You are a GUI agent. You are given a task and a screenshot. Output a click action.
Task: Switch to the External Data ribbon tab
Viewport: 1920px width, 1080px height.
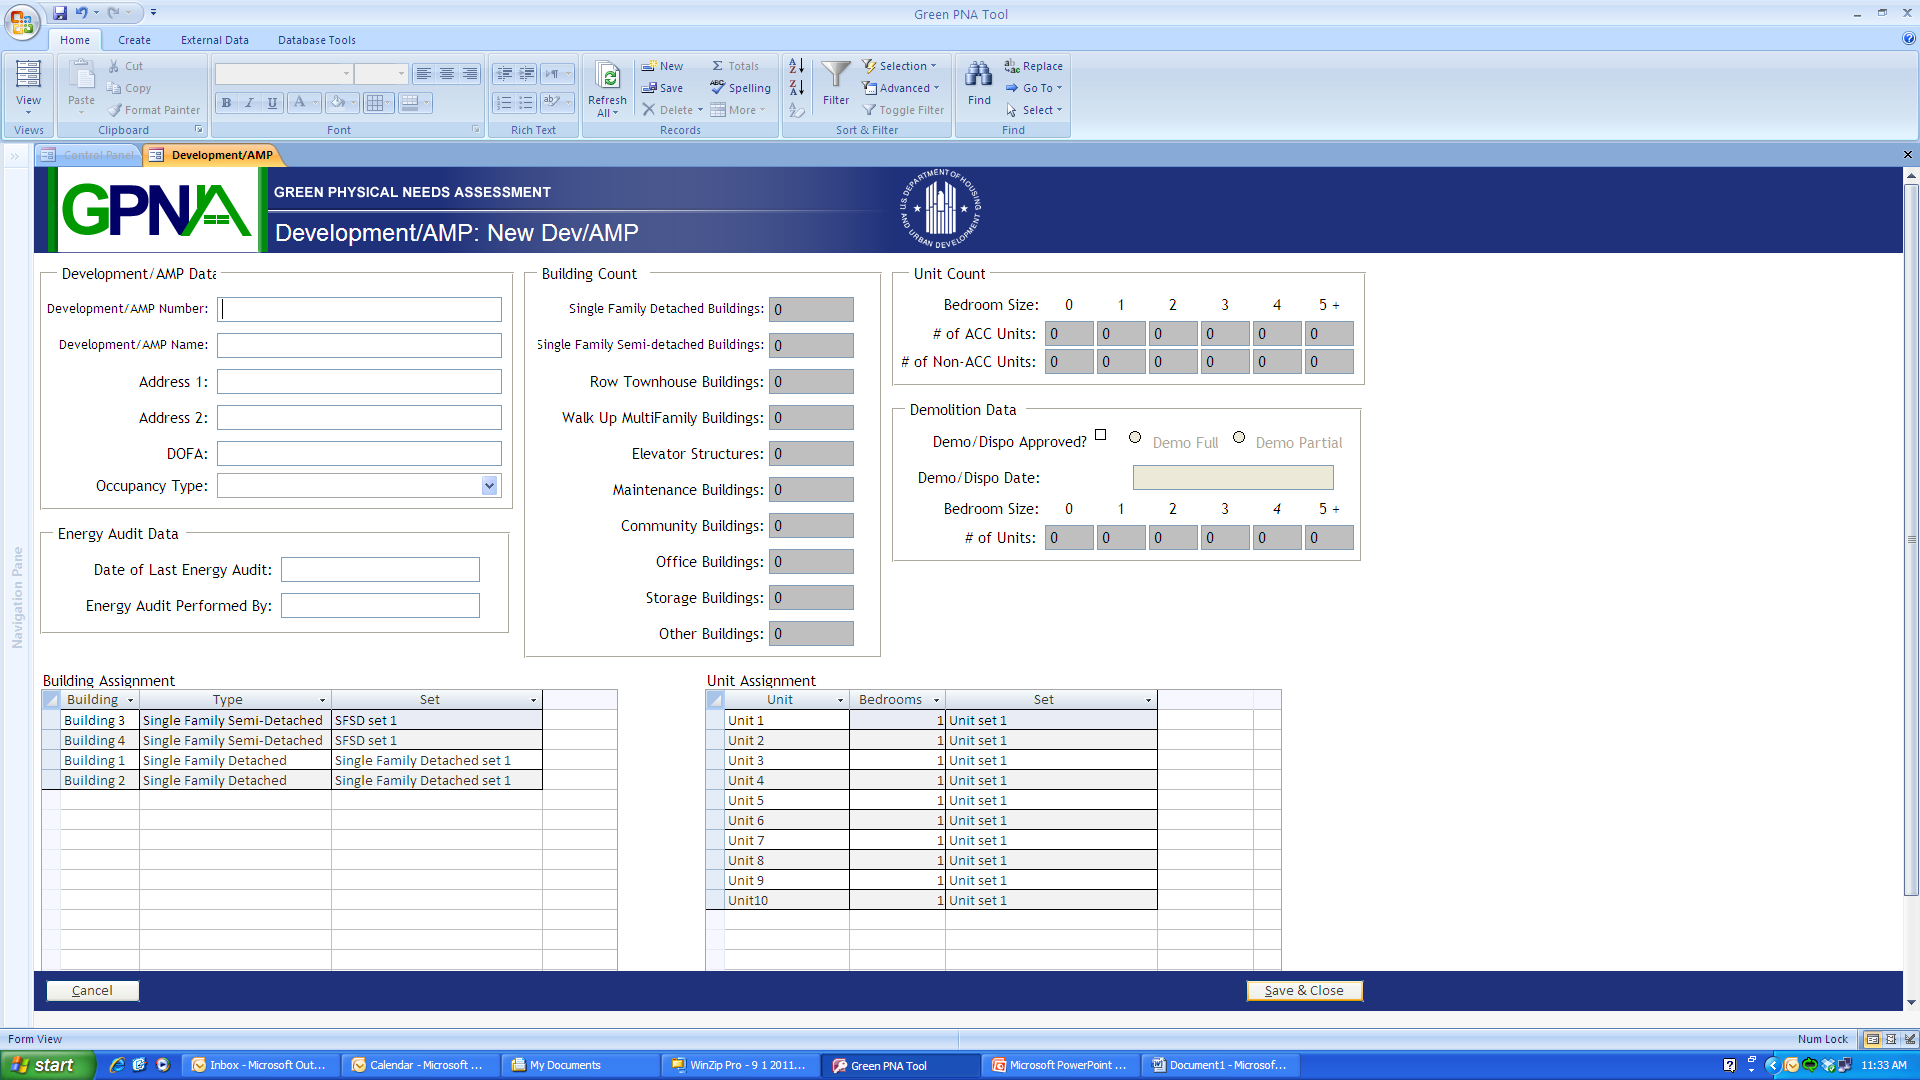point(214,40)
